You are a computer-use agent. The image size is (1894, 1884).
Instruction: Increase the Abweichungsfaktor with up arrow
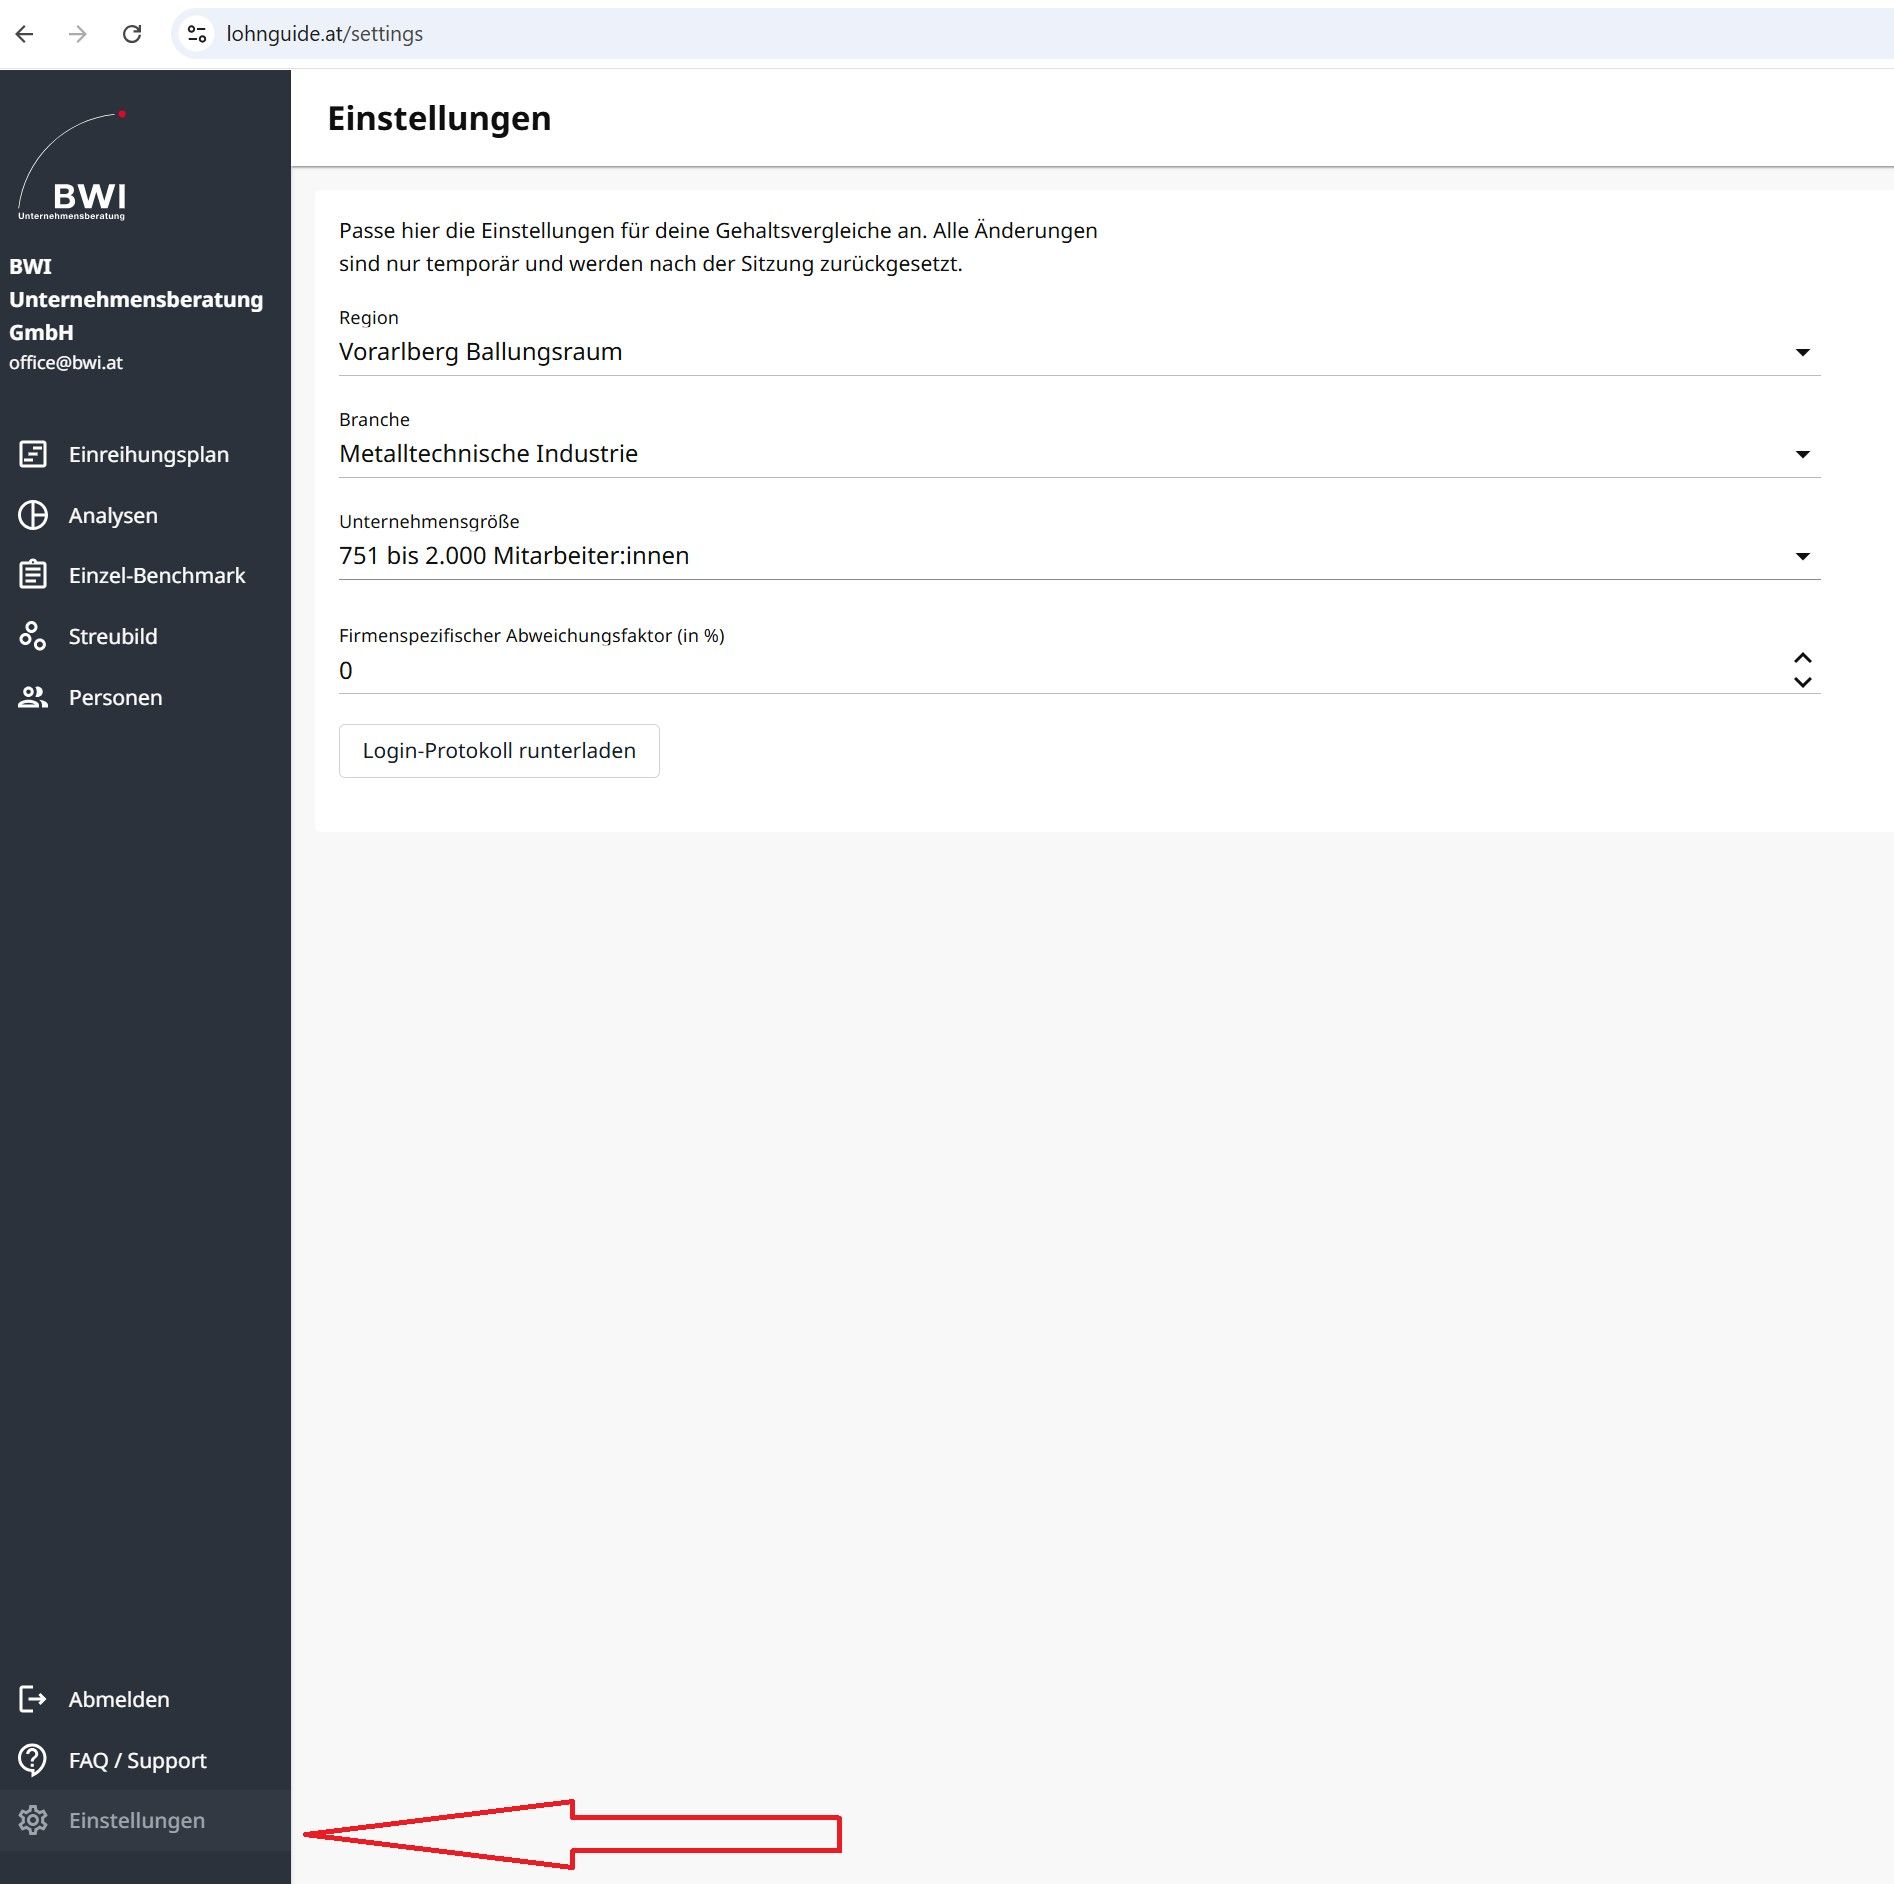[1802, 658]
